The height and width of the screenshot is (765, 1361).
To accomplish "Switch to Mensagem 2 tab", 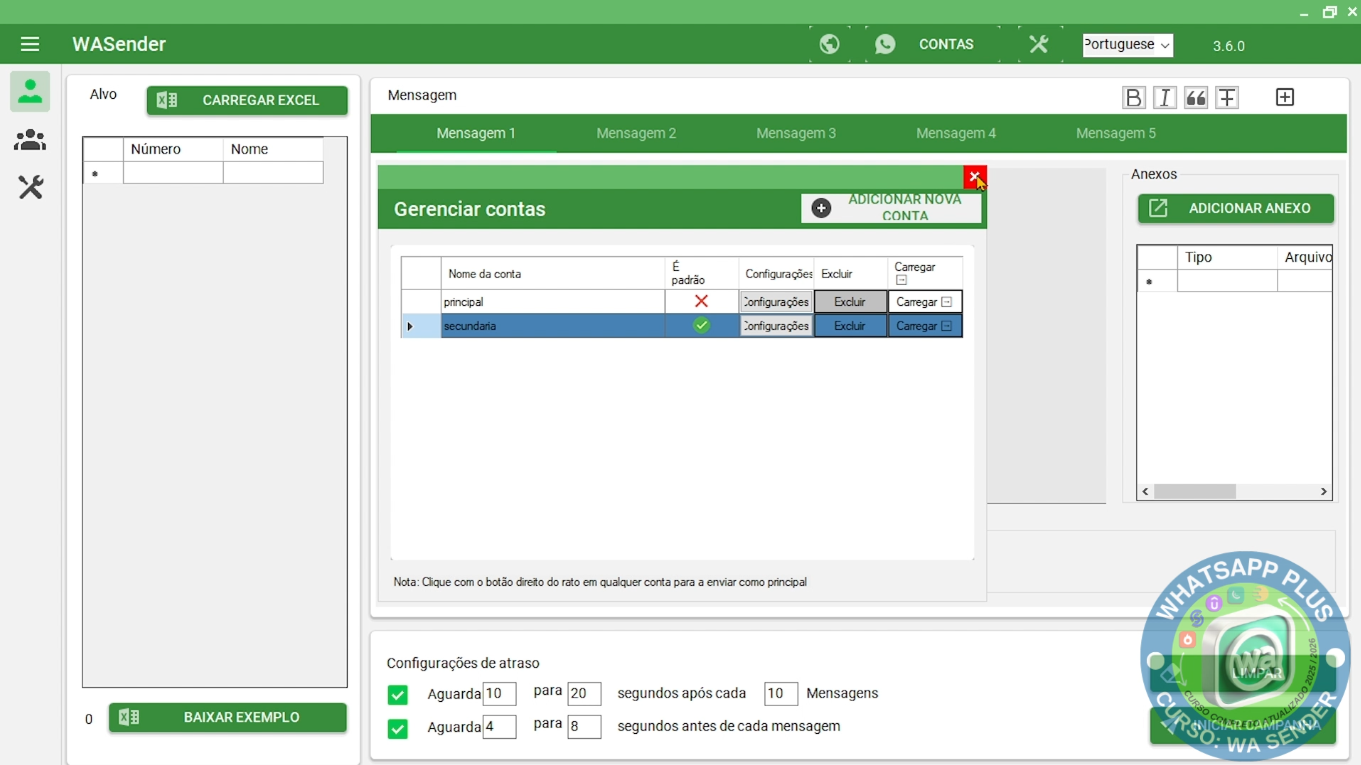I will [636, 133].
